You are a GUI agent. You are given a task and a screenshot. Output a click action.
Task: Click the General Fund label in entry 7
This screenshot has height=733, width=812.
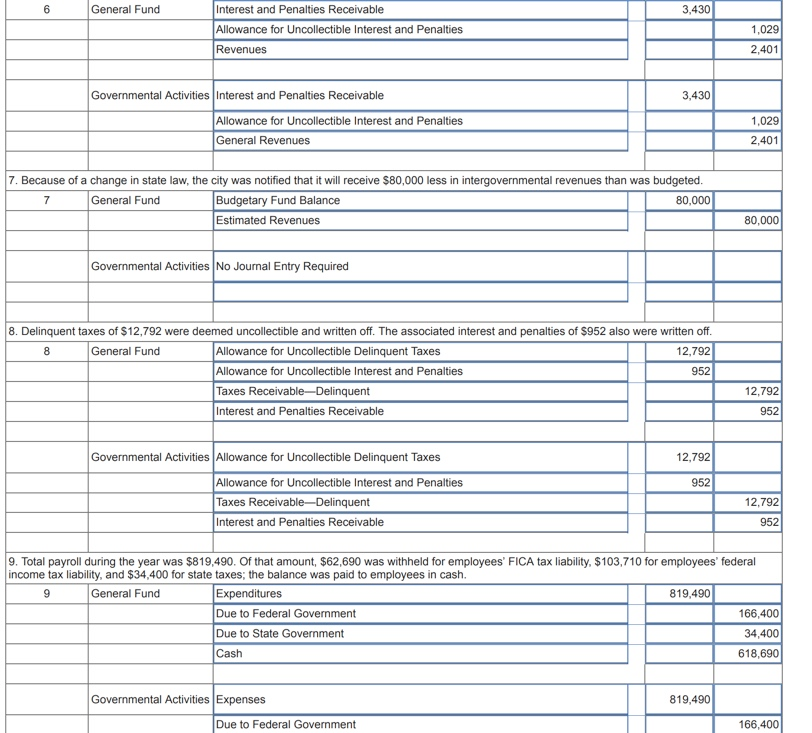[125, 200]
